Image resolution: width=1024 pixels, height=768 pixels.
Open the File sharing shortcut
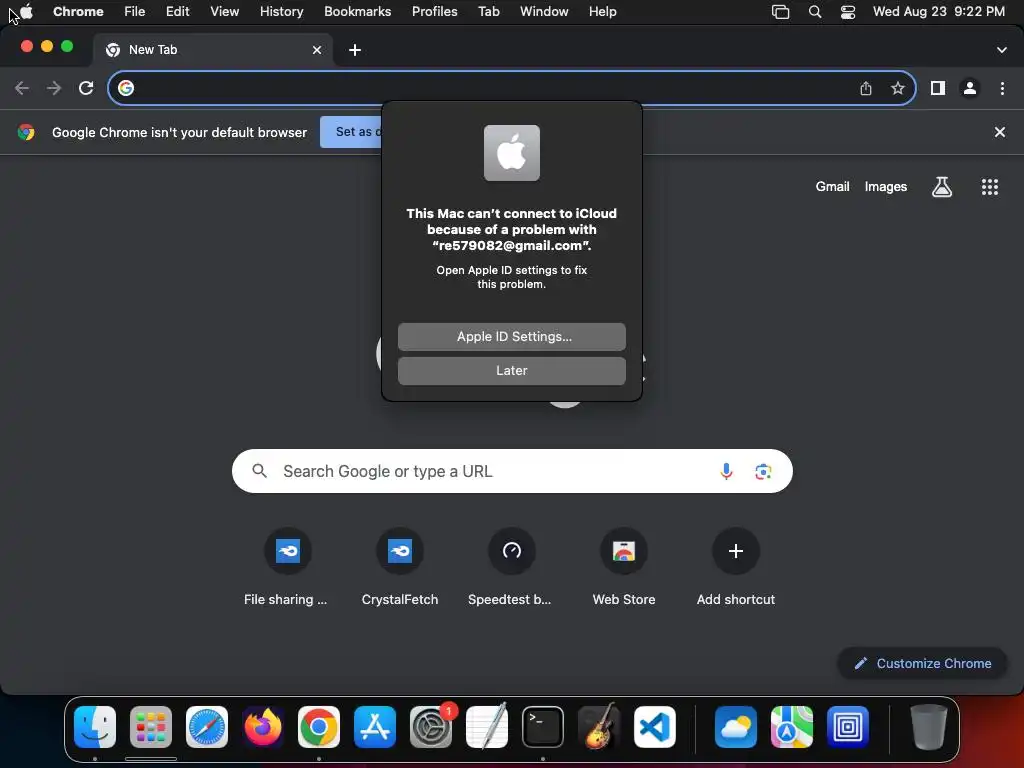tap(287, 567)
